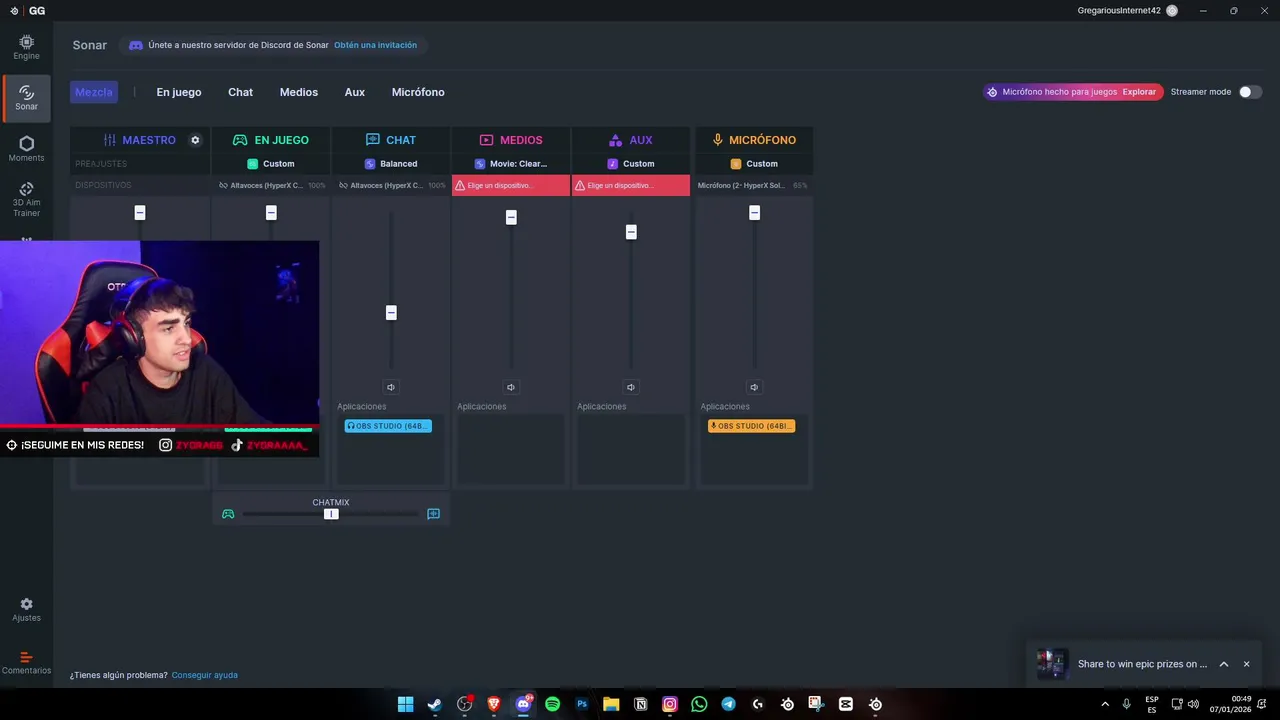Open the Windows Start menu
The width and height of the screenshot is (1280, 720).
(x=405, y=704)
